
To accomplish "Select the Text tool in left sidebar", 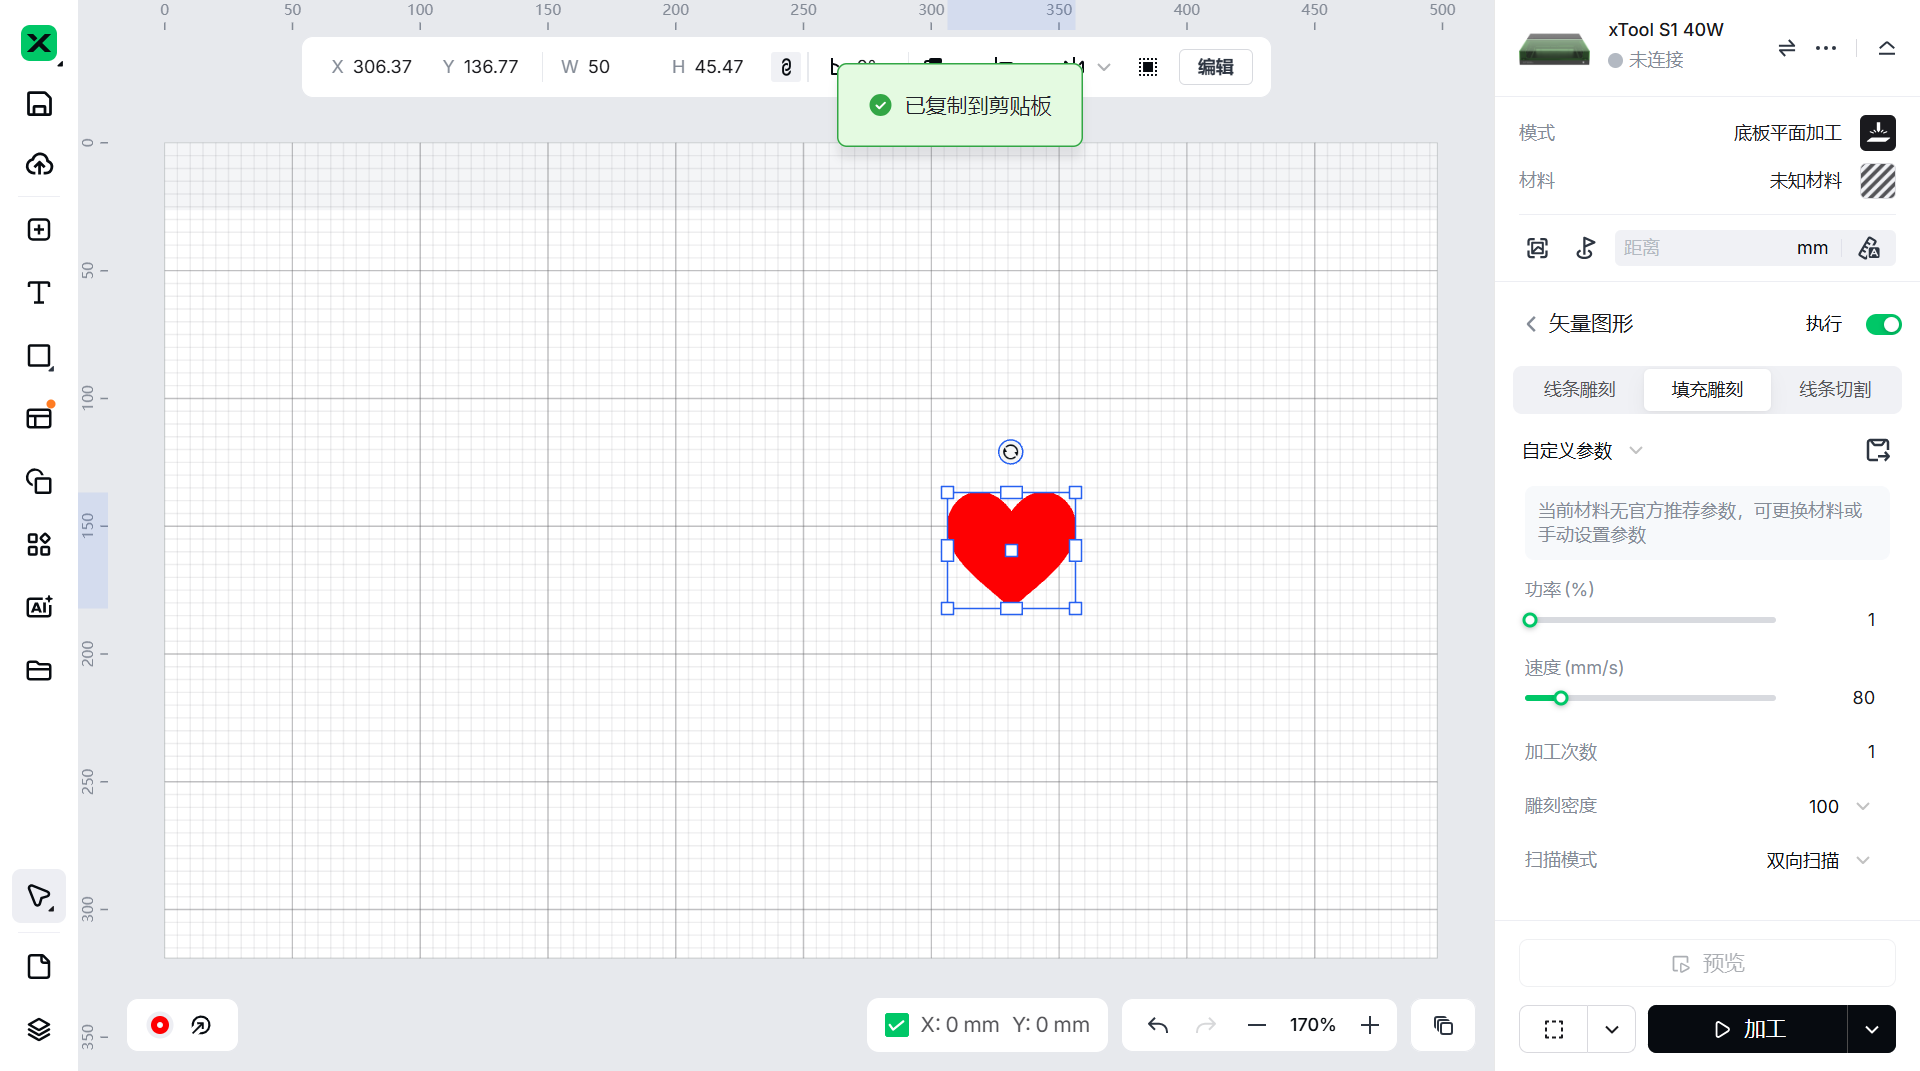I will (39, 293).
